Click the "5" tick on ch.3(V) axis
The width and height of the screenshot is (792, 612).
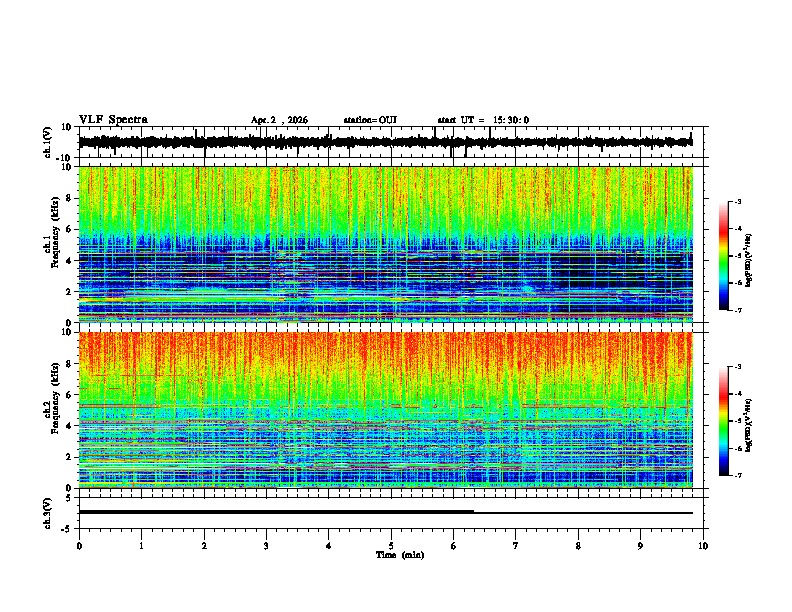click(x=70, y=498)
